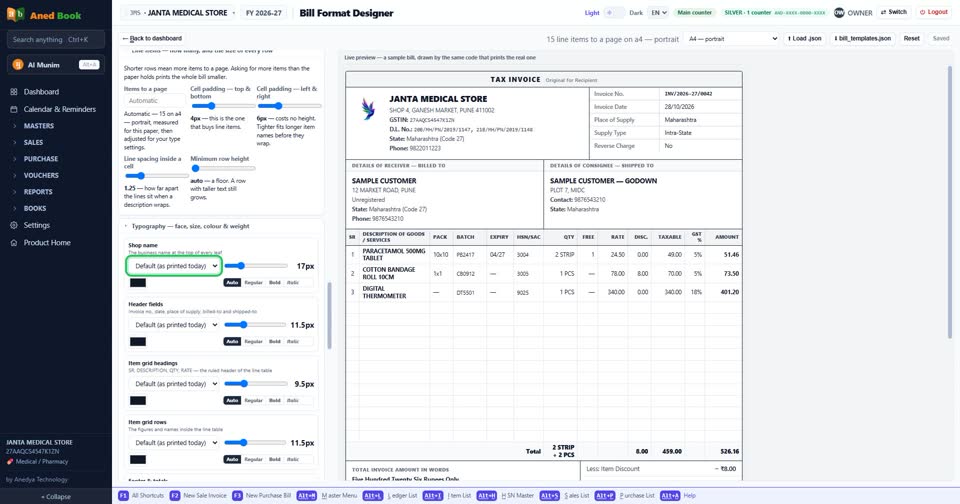This screenshot has height=504, width=960.
Task: Click the Logout button
Action: (934, 12)
